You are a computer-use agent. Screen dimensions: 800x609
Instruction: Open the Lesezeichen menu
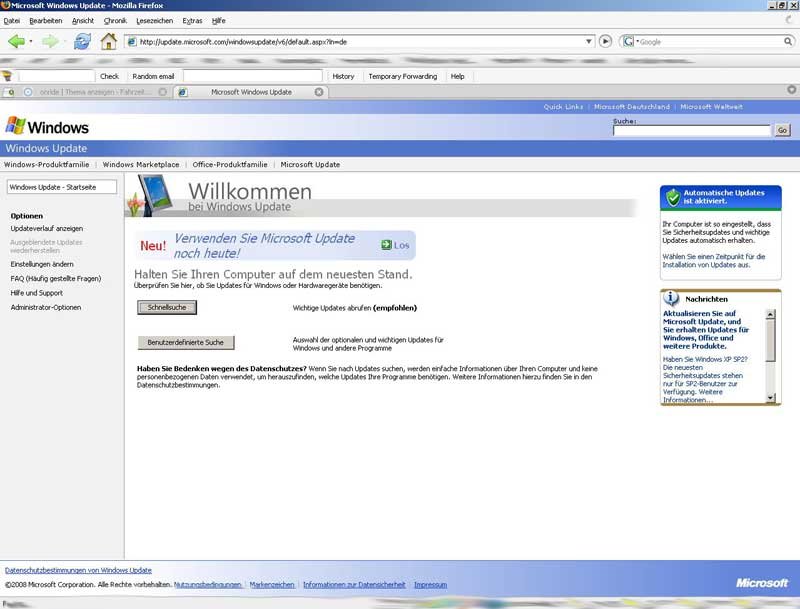pyautogui.click(x=154, y=21)
